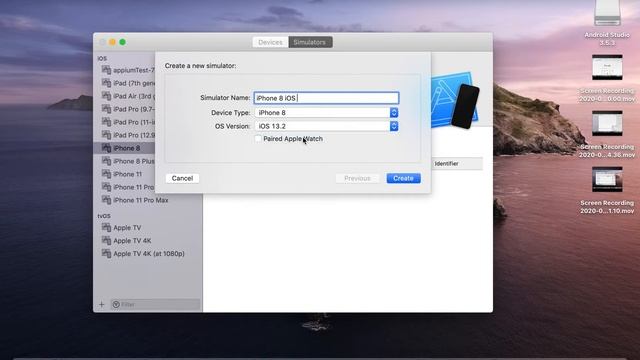Click the disabled Previous button
Image resolution: width=640 pixels, height=360 pixels.
(357, 178)
